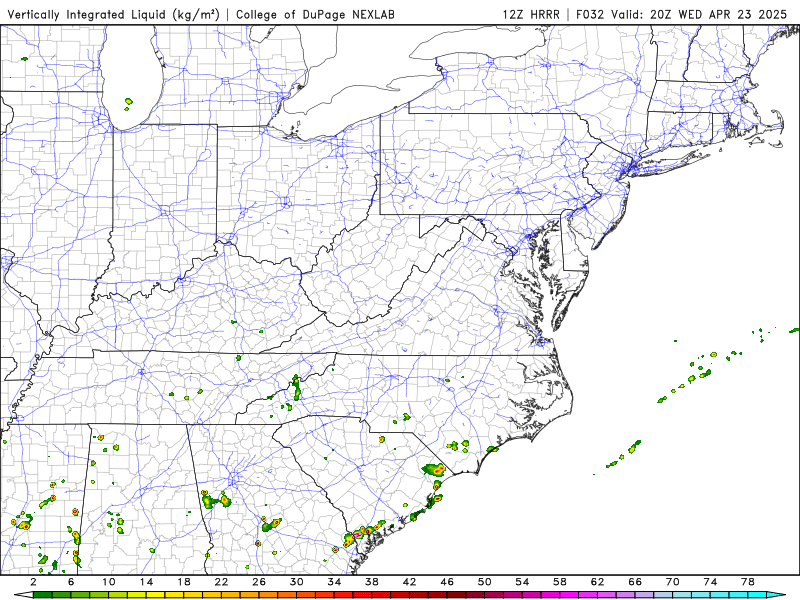The image size is (800, 600).
Task: Click the legend value 30
Action: (296, 582)
